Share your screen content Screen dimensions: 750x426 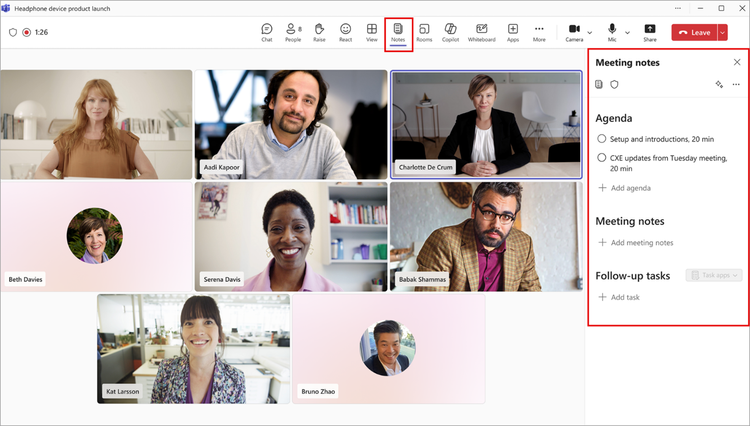[x=650, y=33]
